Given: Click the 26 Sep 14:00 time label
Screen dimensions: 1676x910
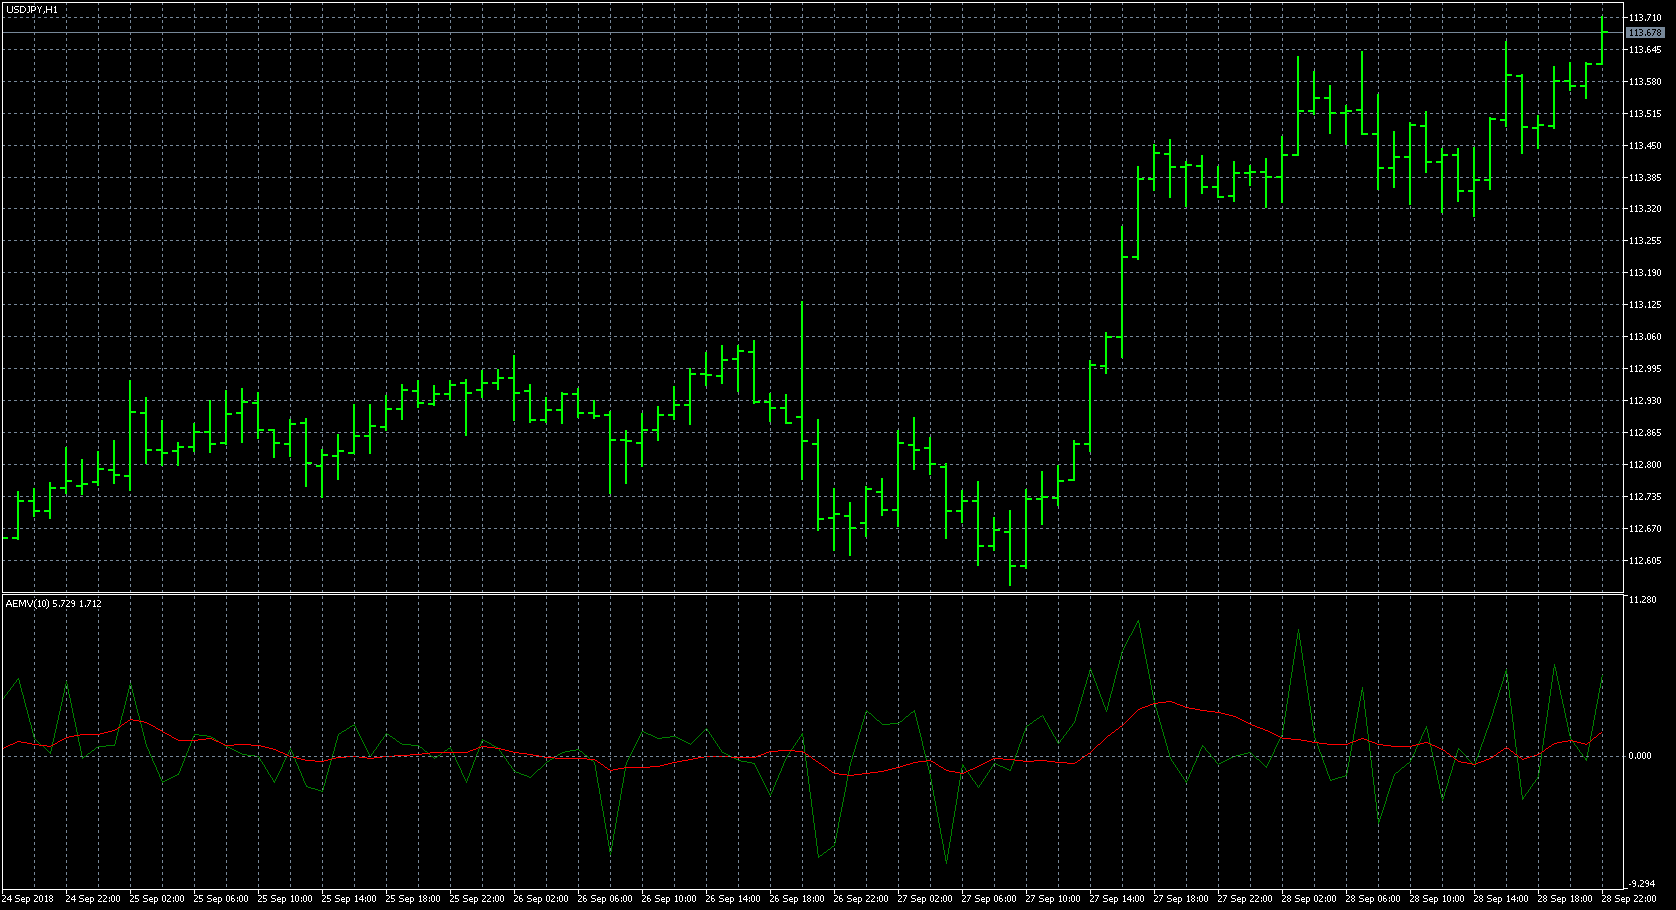Looking at the screenshot, I should point(733,899).
